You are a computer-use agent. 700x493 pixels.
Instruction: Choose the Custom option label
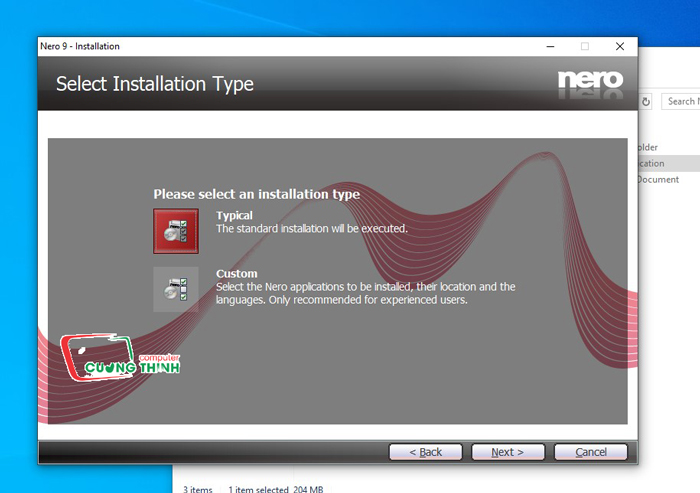(237, 273)
